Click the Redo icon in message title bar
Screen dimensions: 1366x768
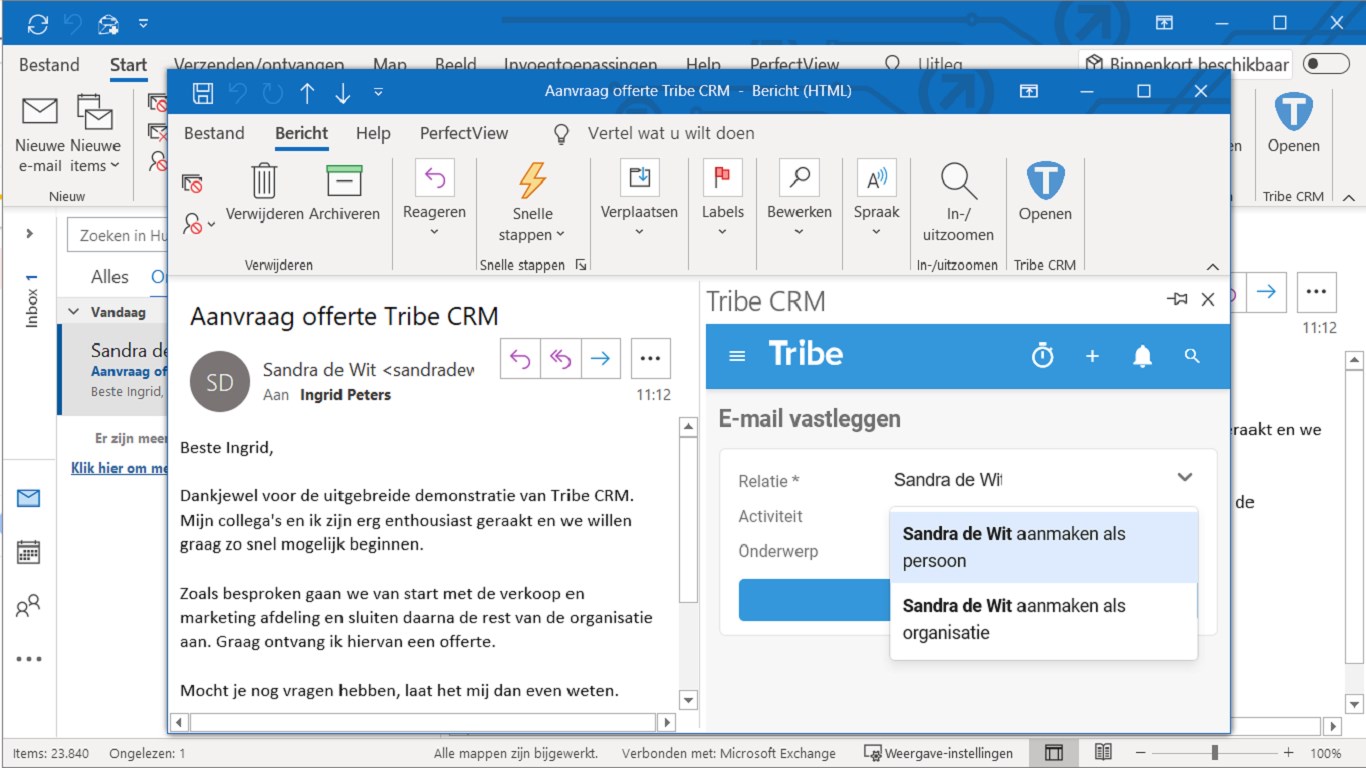[272, 93]
